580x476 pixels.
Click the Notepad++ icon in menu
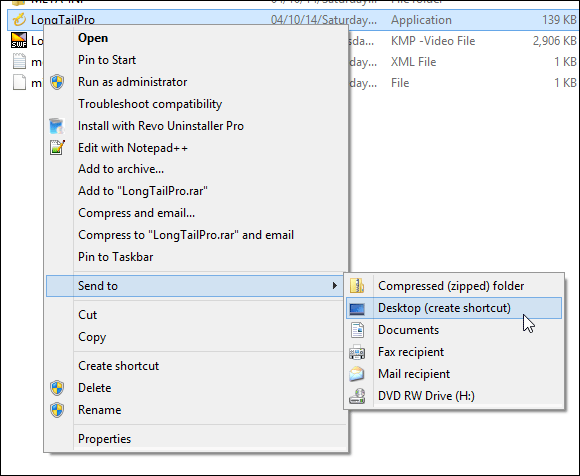57,148
